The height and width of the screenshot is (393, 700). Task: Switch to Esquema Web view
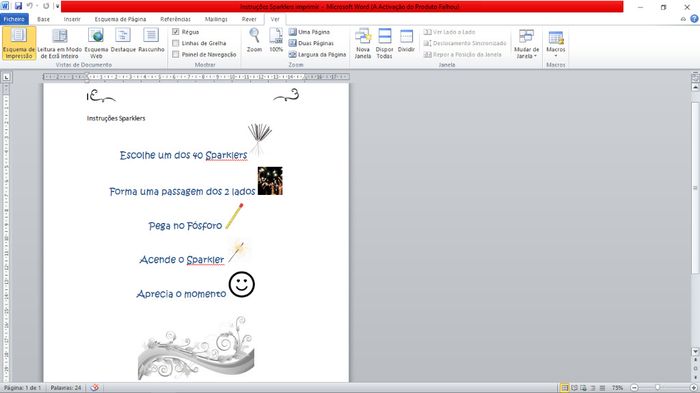(x=96, y=43)
